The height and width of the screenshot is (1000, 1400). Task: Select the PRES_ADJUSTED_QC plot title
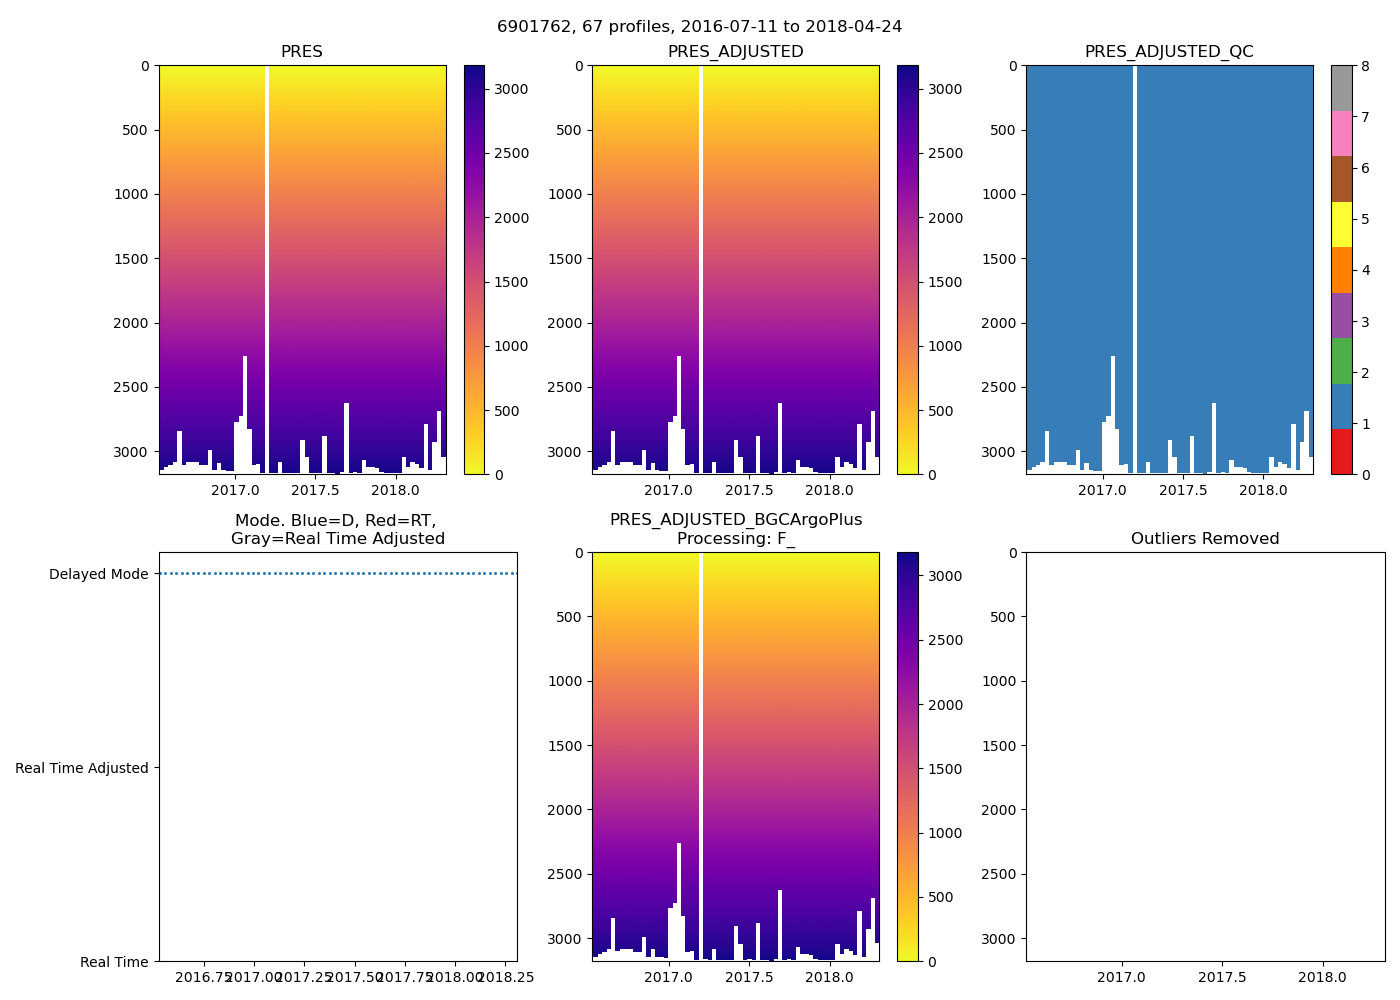tap(1169, 52)
